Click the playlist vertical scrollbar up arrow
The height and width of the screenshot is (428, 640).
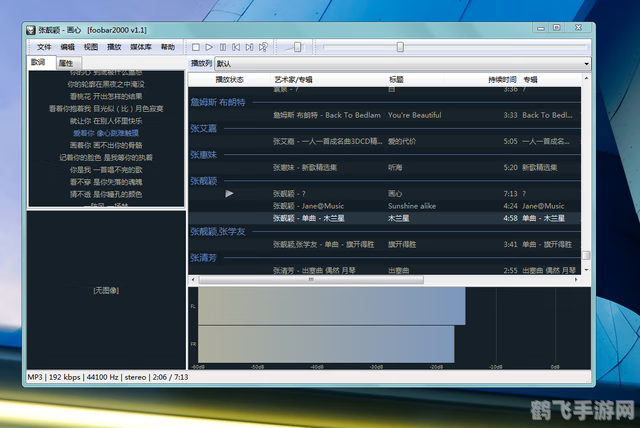pyautogui.click(x=586, y=78)
